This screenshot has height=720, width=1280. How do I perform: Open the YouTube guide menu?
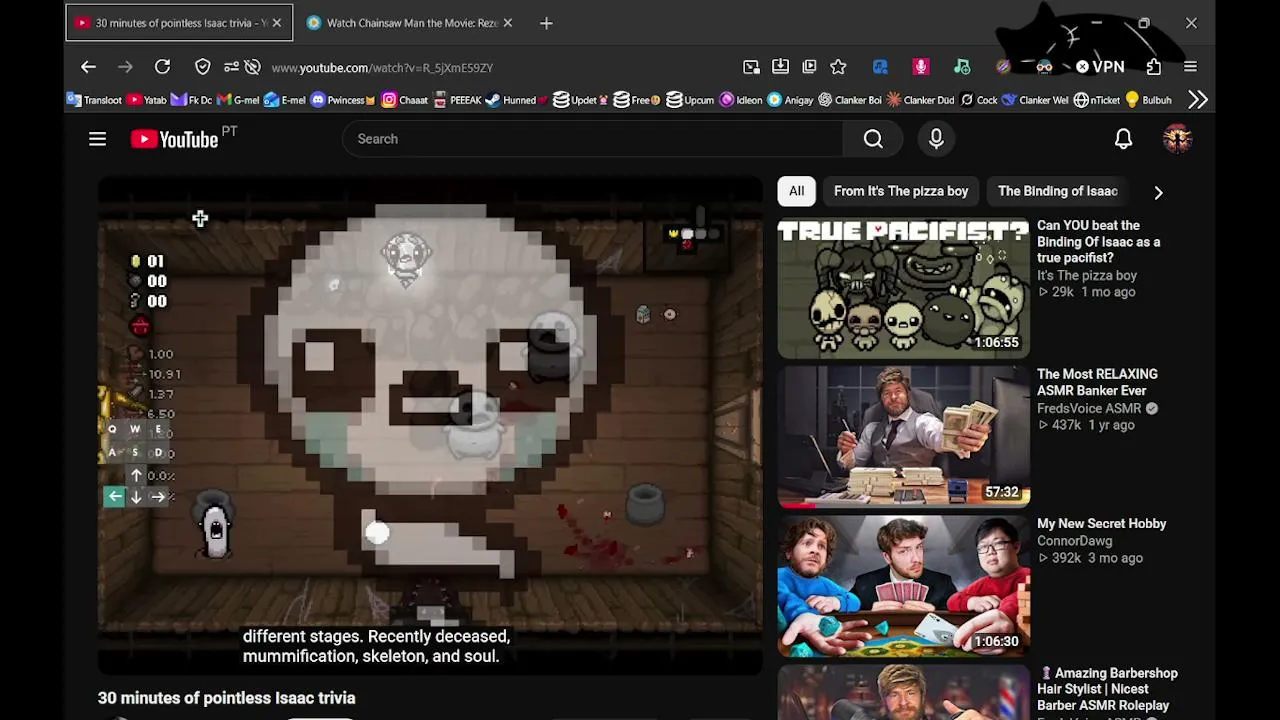97,139
